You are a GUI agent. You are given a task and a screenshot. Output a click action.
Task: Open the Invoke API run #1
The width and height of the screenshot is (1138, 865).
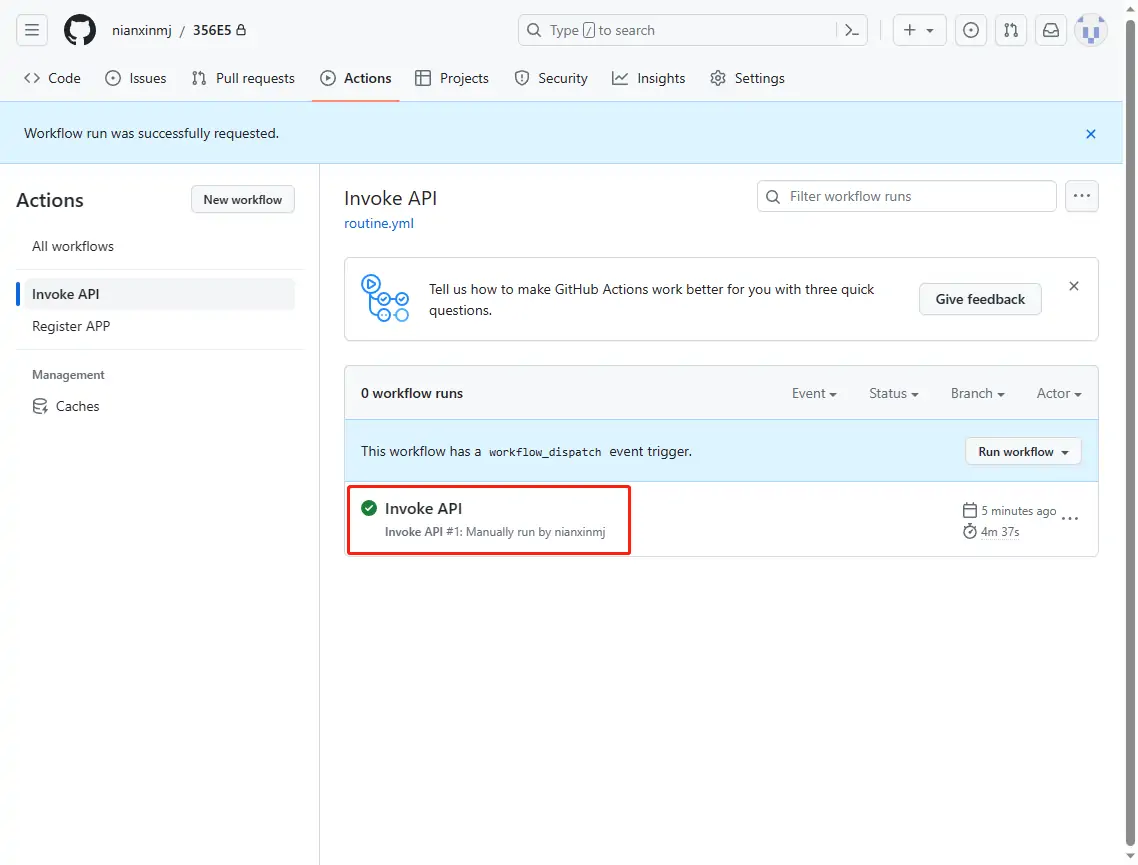tap(424, 509)
